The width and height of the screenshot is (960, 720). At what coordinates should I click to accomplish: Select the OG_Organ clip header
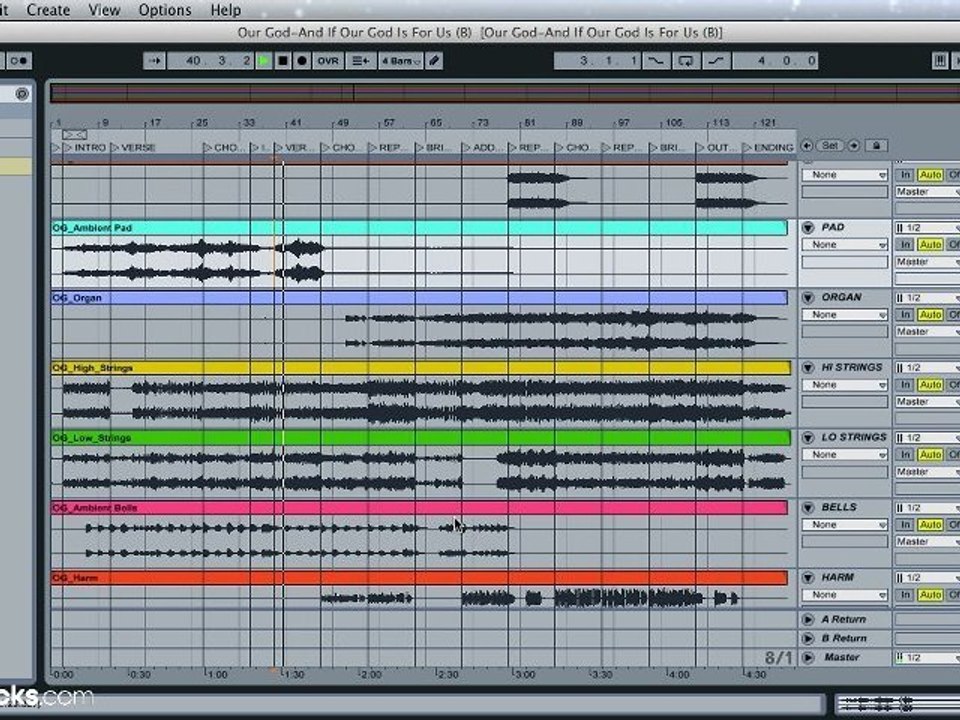pos(419,298)
